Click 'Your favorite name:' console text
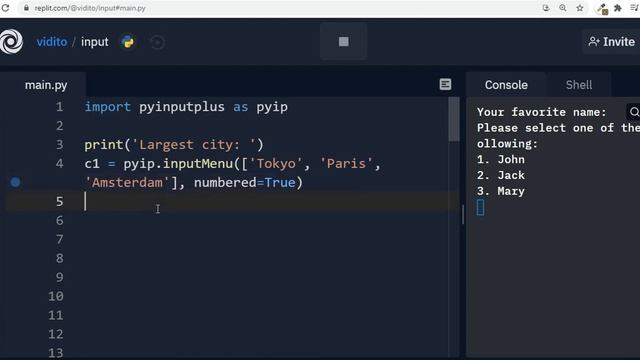The height and width of the screenshot is (360, 640). (x=542, y=112)
